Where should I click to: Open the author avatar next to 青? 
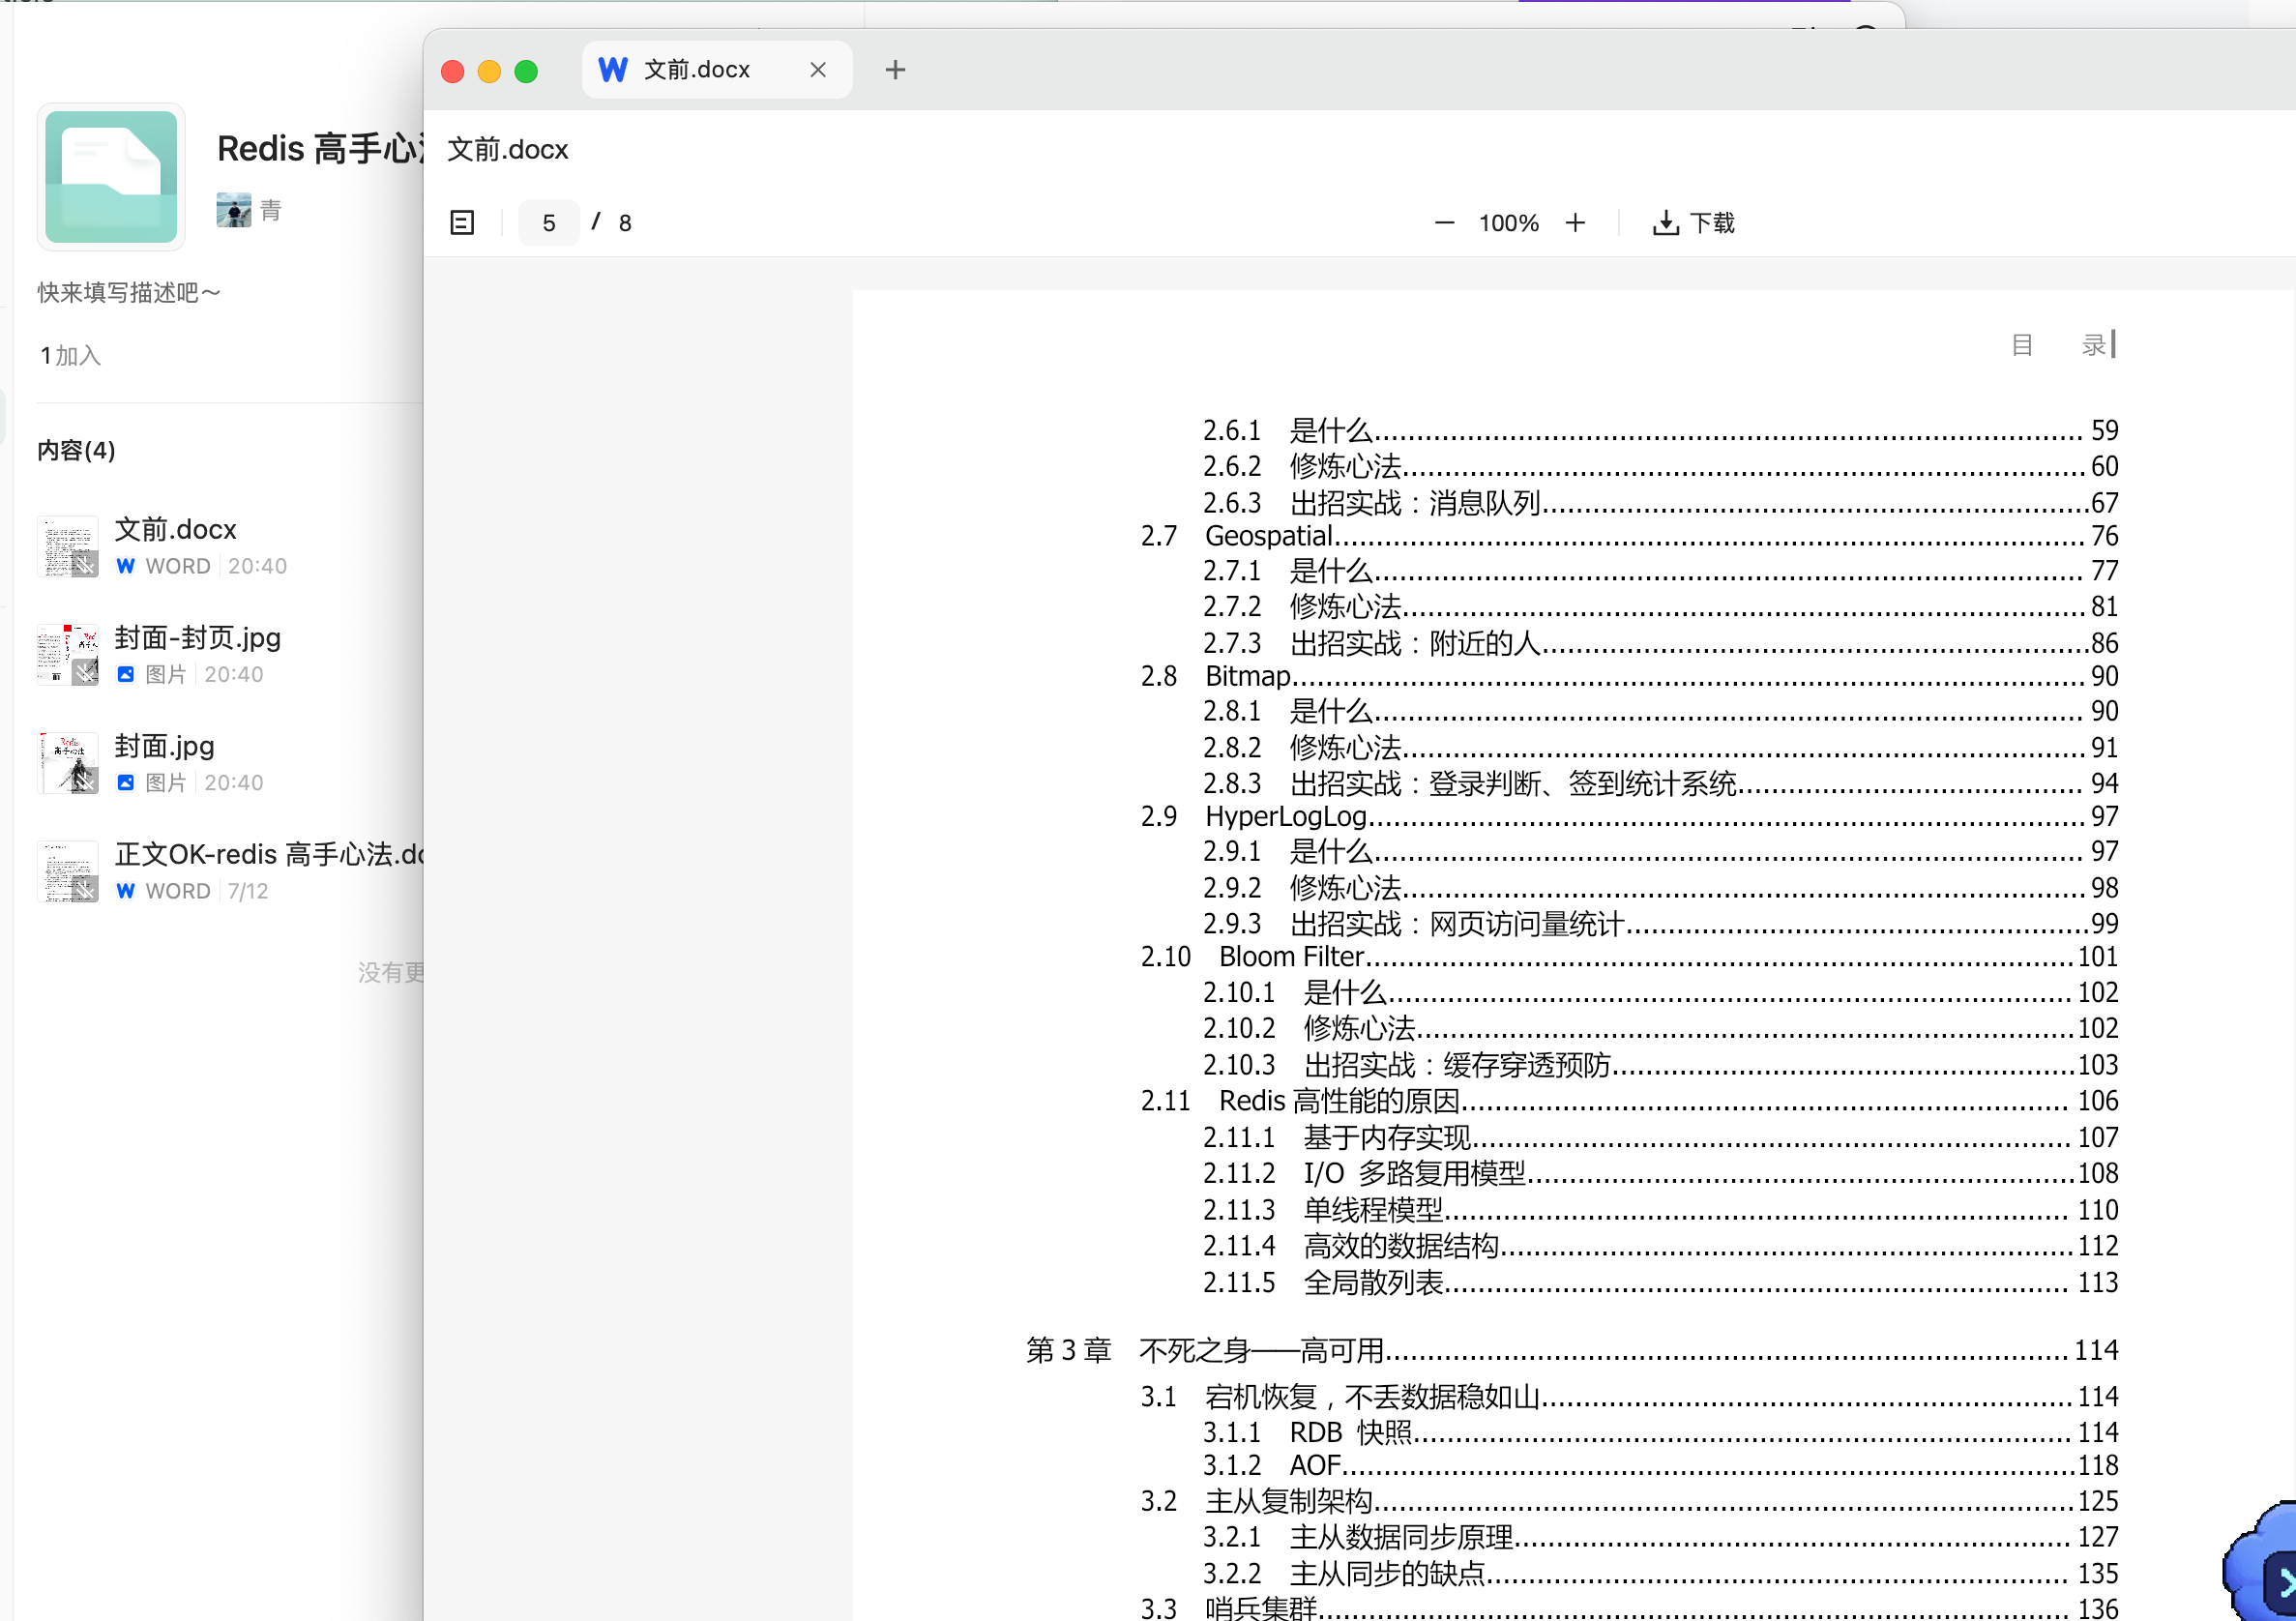click(234, 210)
